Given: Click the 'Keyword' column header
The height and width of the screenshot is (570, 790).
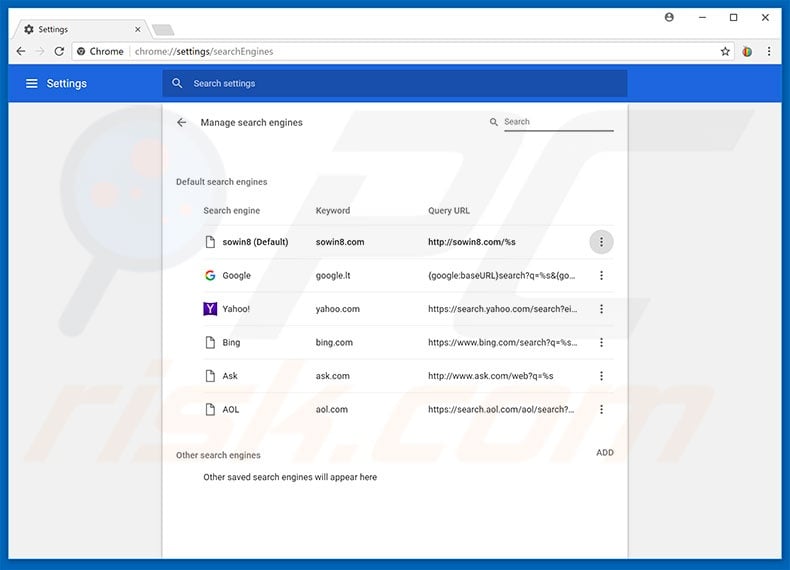Looking at the screenshot, I should [333, 211].
